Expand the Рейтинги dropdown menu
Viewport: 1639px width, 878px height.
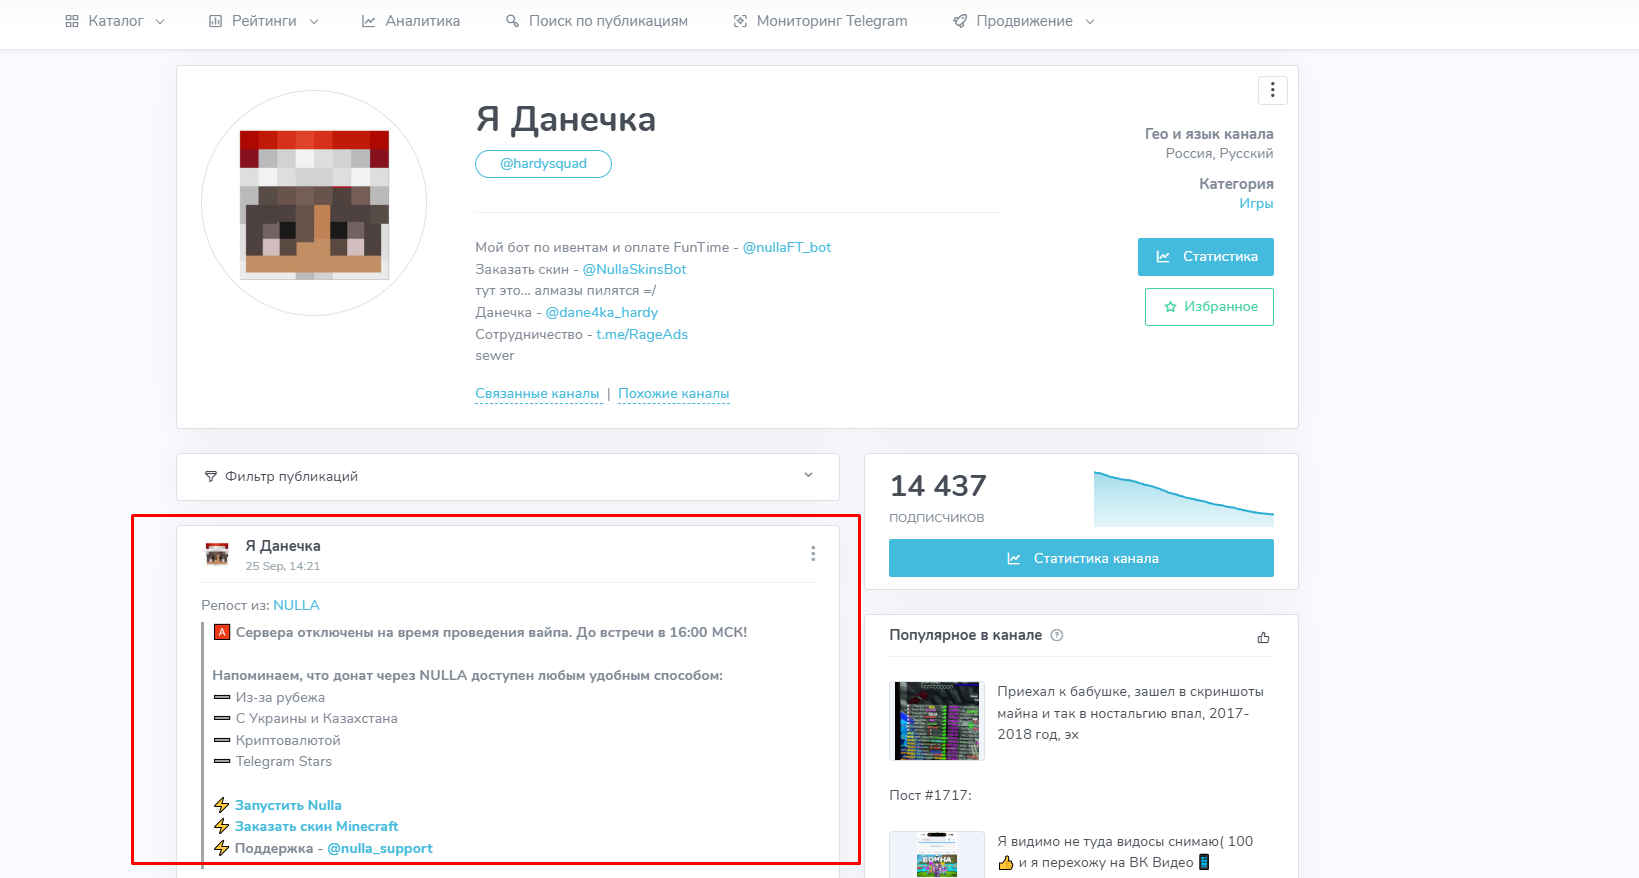[x=263, y=21]
